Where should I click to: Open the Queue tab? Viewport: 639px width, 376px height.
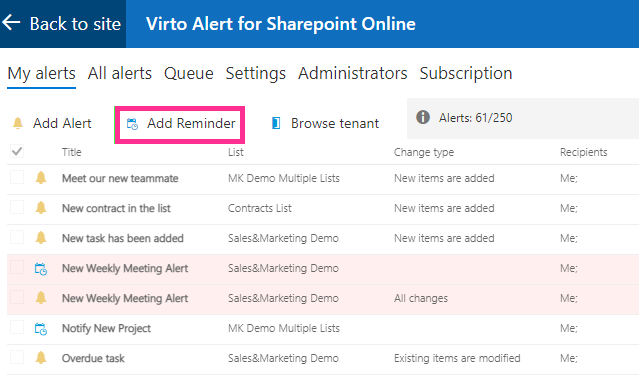(188, 73)
